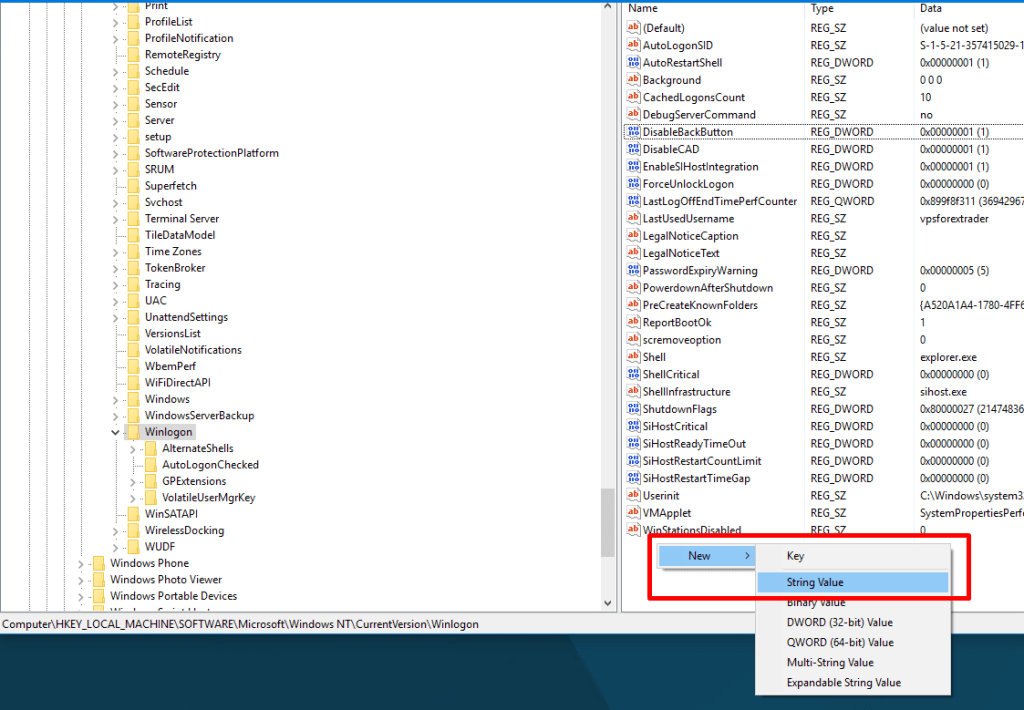Click the ShellCritical DWORD icon
Screen dimensions: 1024x710
click(633, 374)
